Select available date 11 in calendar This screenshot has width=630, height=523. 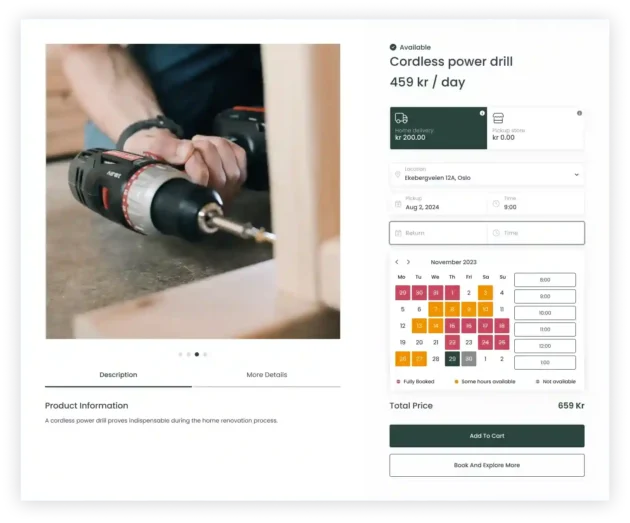click(x=502, y=309)
